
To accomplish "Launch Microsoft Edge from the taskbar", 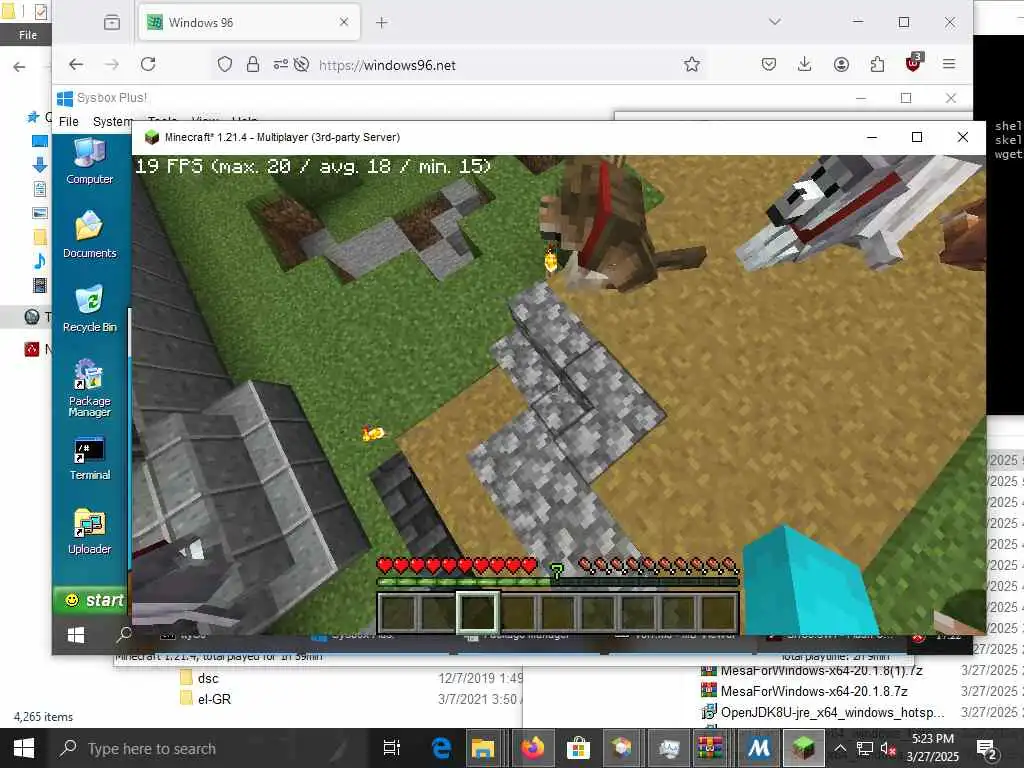I will (442, 748).
